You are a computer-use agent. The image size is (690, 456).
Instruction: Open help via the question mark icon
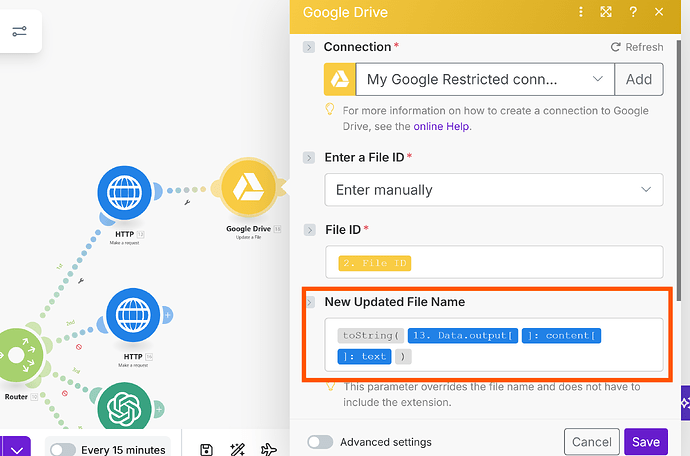pyautogui.click(x=633, y=12)
